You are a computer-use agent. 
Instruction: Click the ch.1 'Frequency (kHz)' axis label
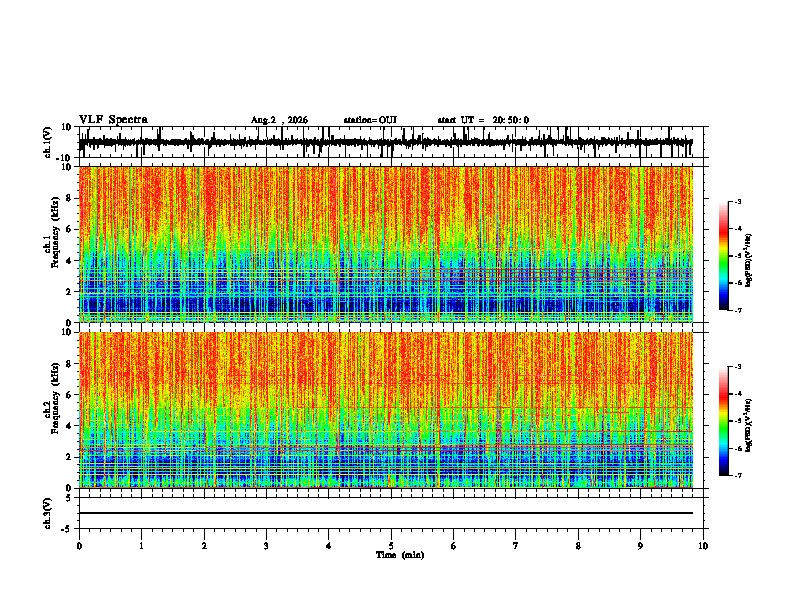tap(56, 233)
